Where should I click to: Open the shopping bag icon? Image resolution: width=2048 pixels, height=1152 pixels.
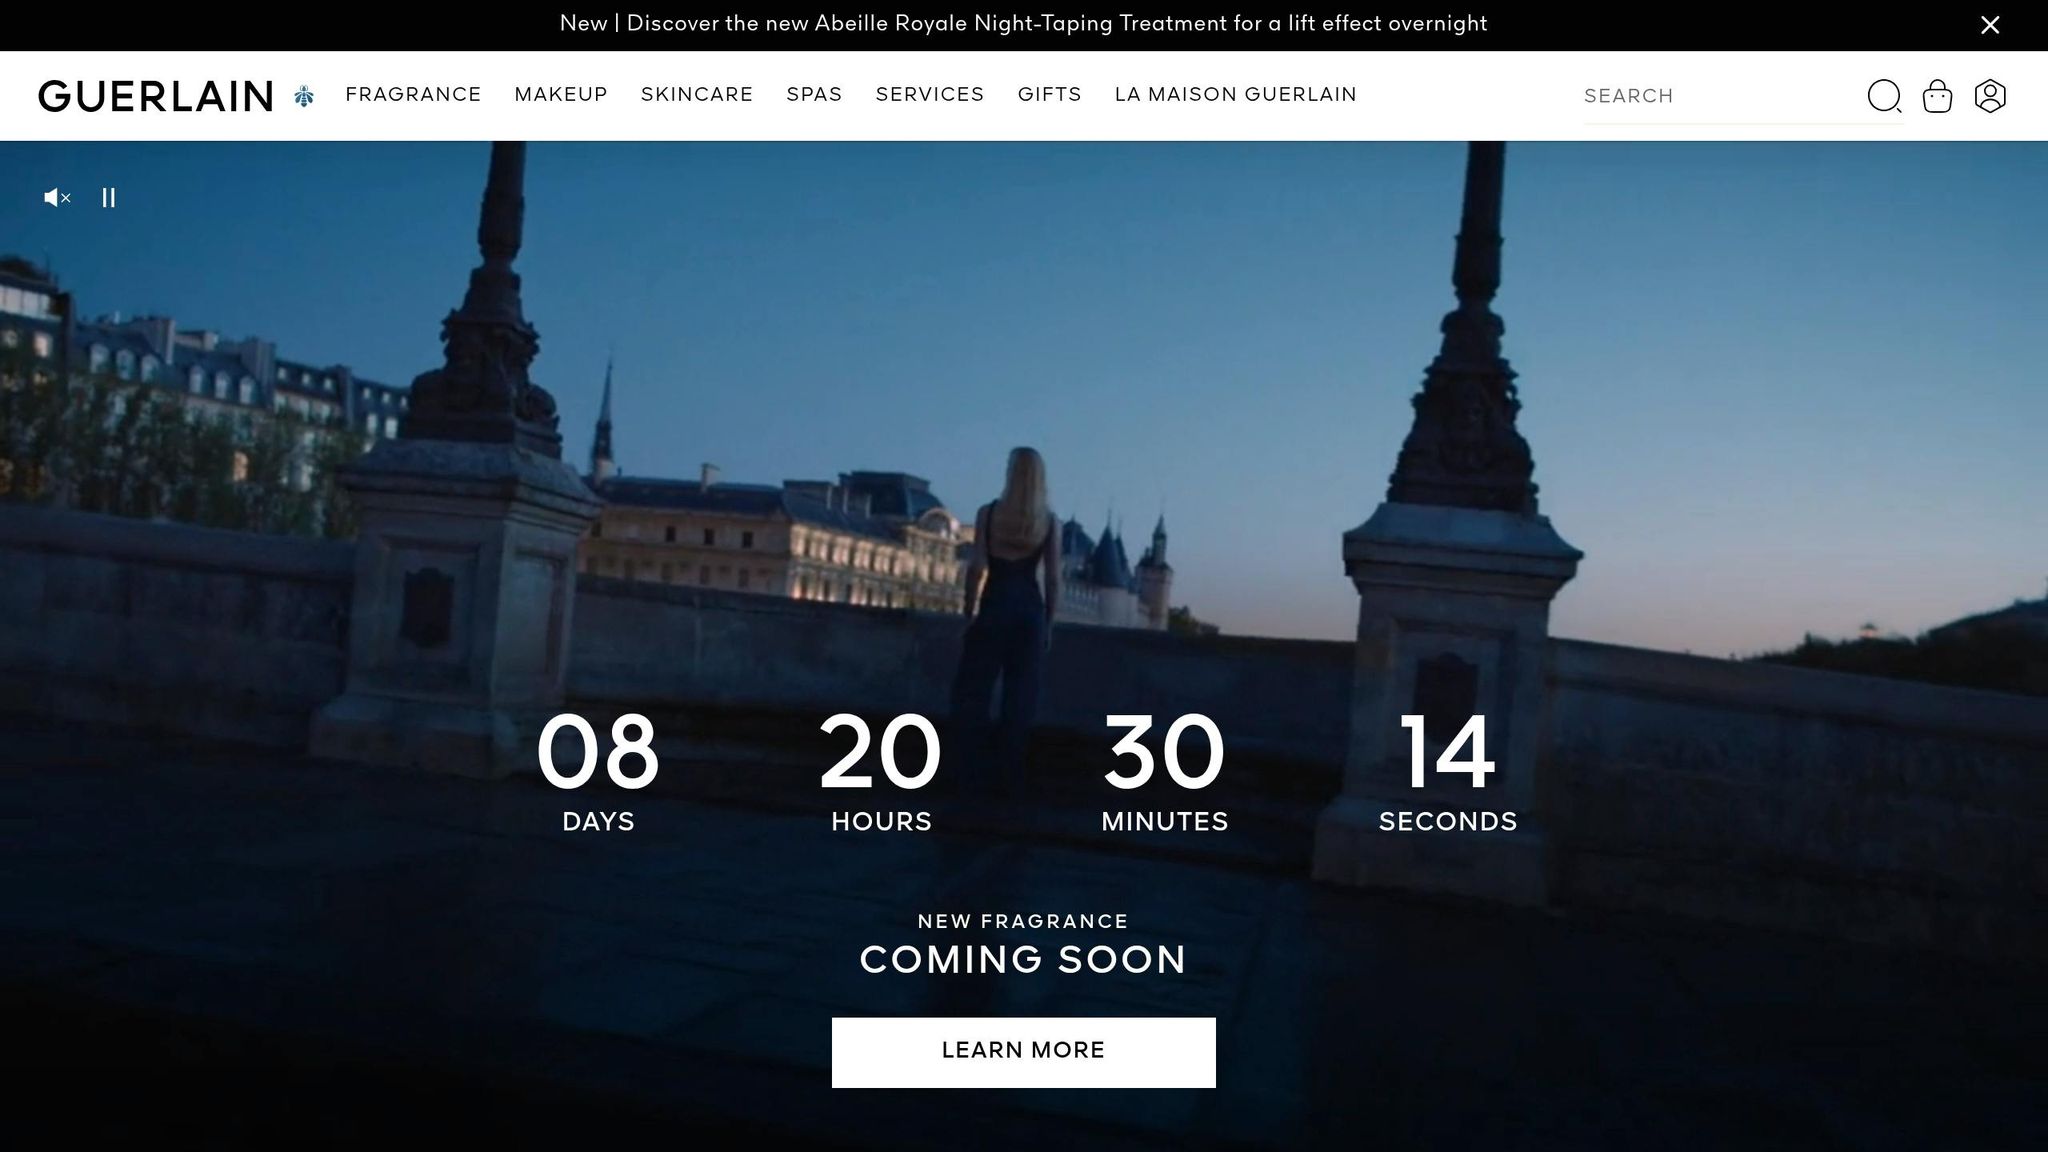click(x=1937, y=96)
